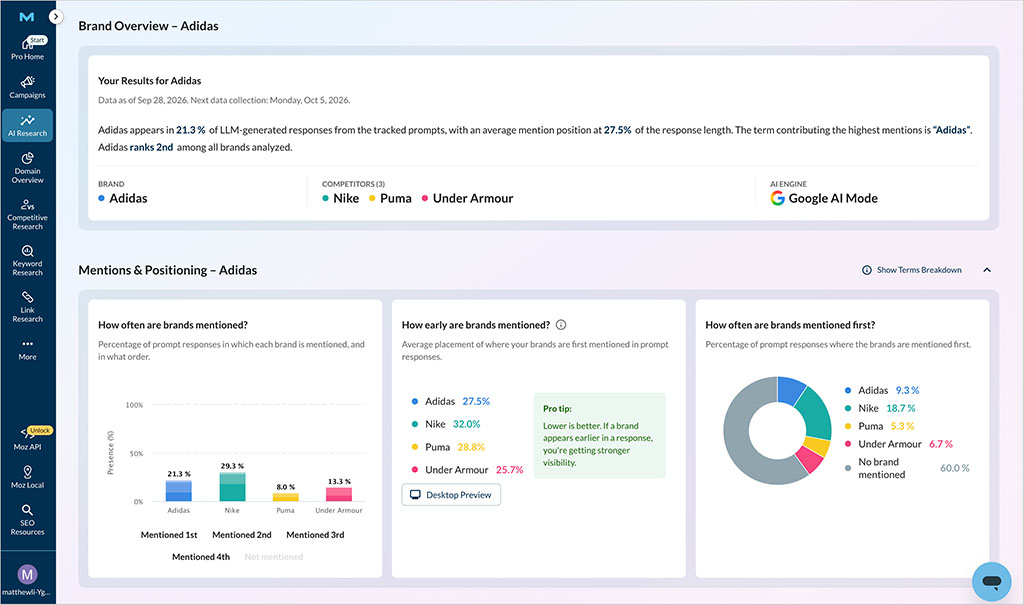The width and height of the screenshot is (1024, 605).
Task: Open Domain Overview in sidebar
Action: coord(27,167)
